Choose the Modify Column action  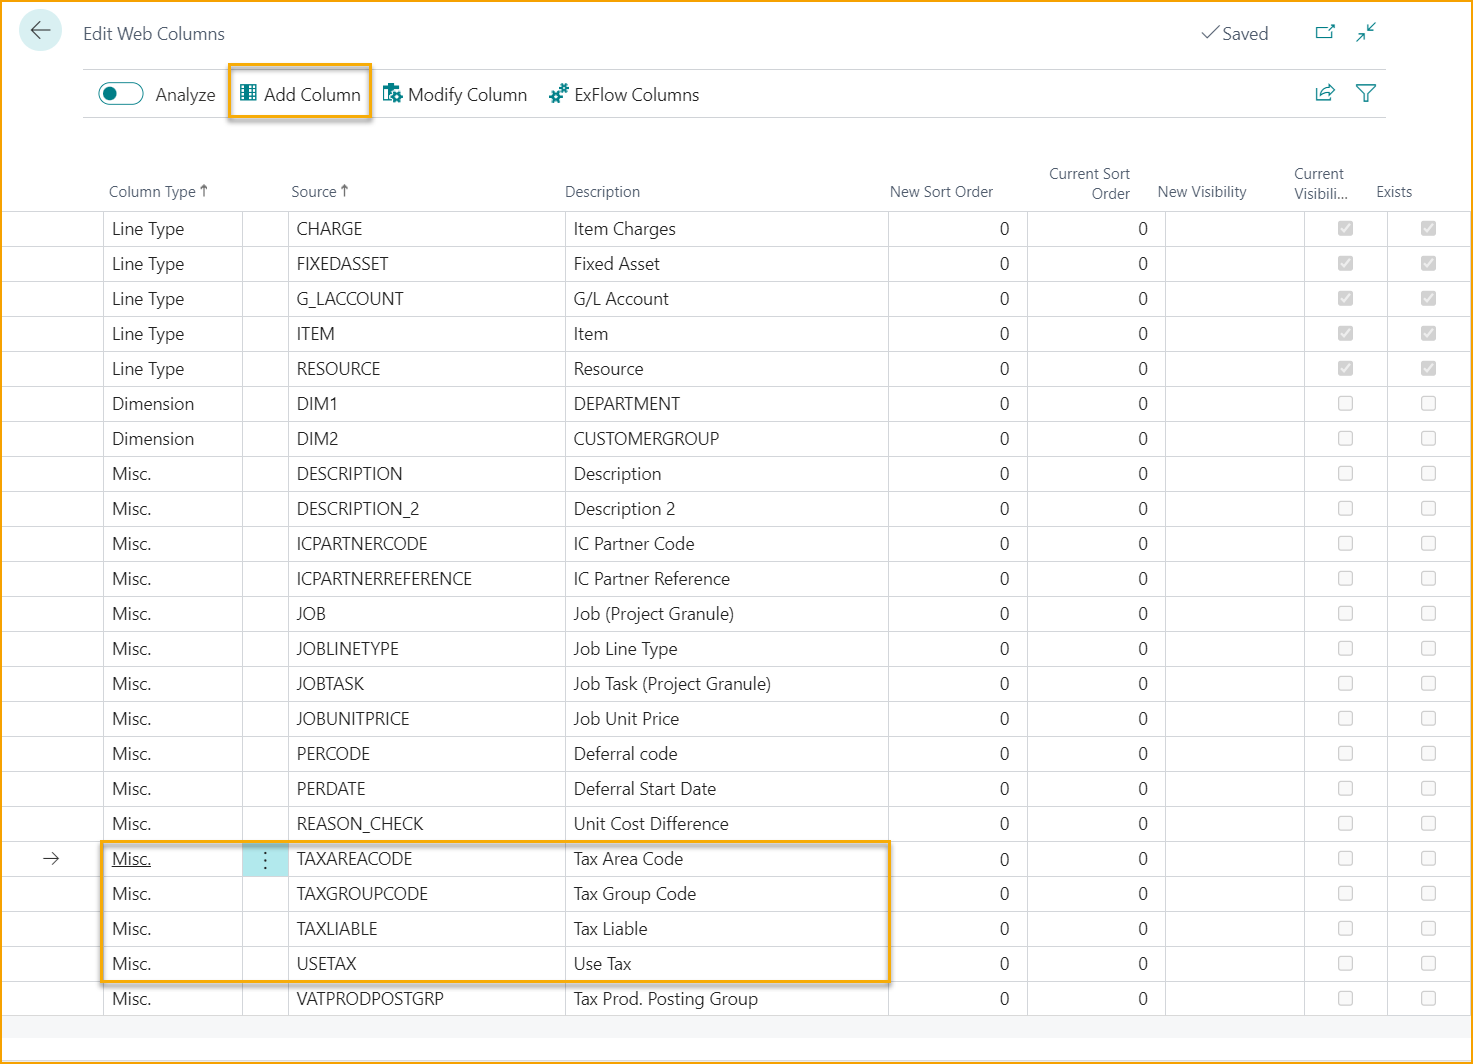pos(467,94)
